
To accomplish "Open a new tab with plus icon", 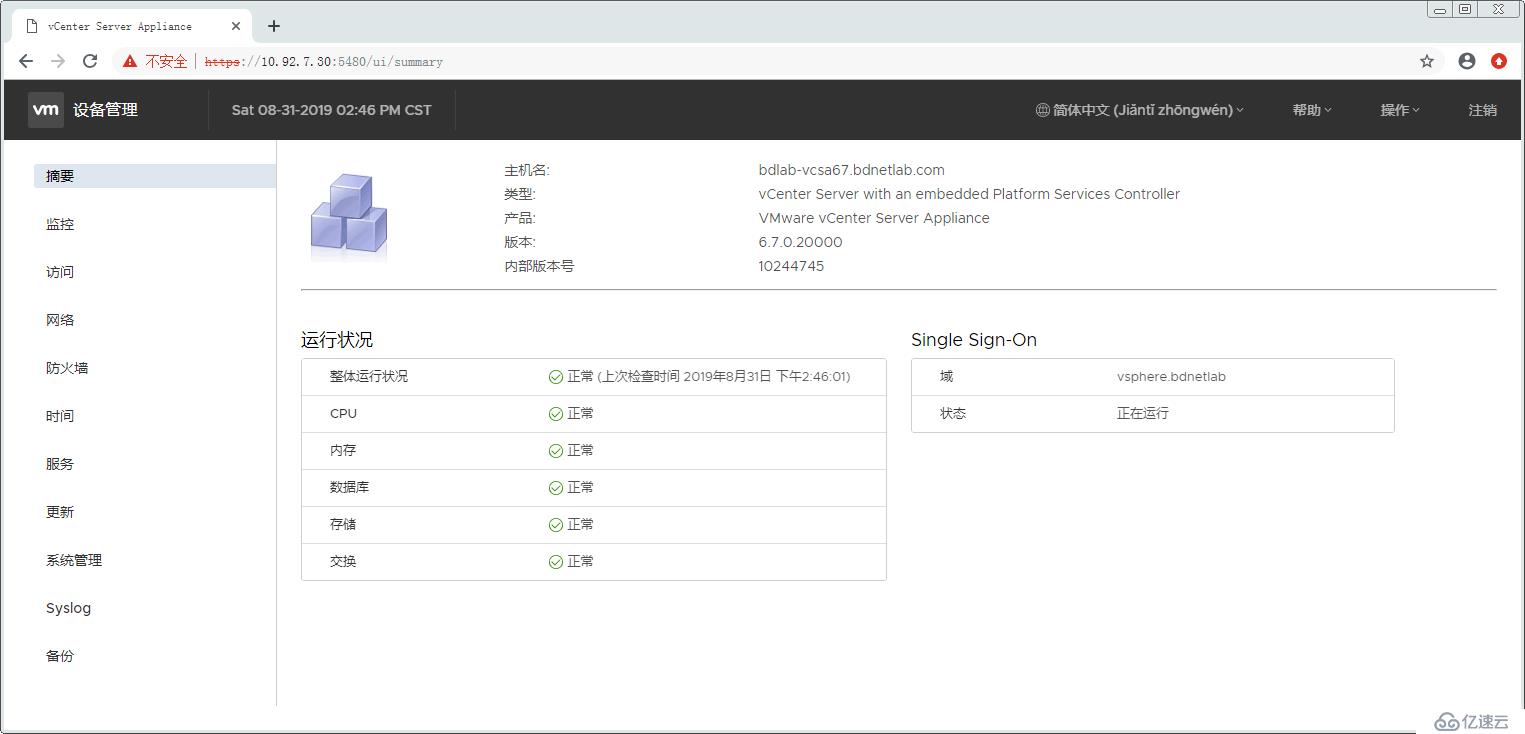I will pos(274,26).
